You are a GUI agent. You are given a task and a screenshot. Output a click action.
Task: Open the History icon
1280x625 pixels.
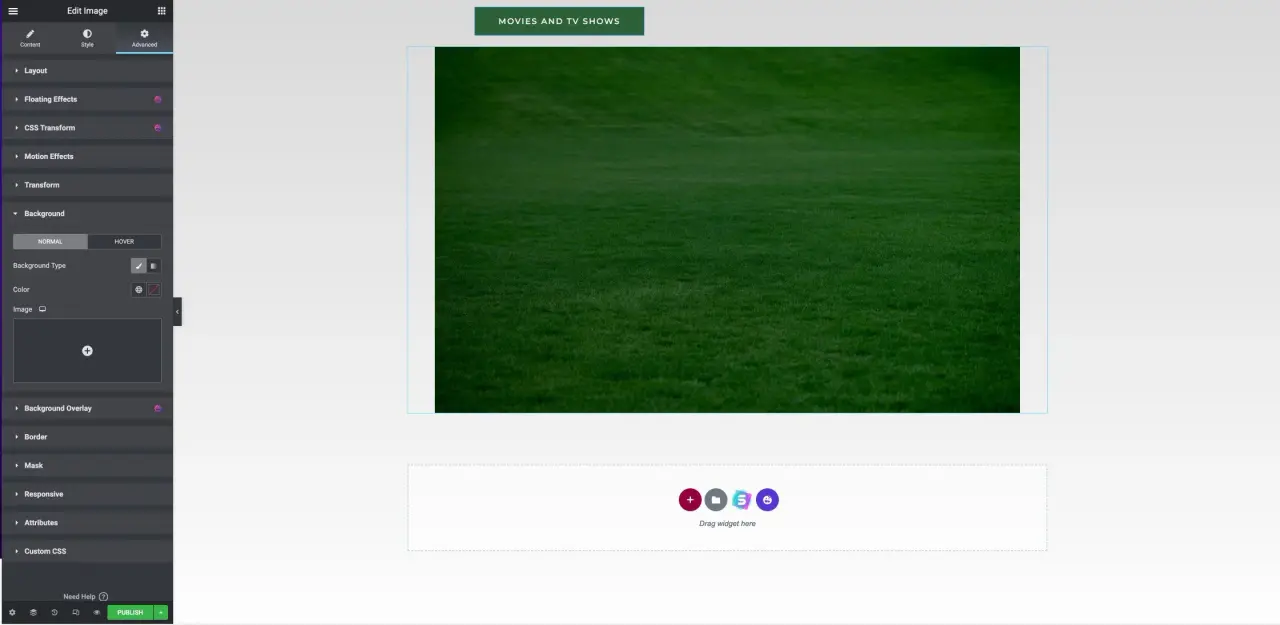pos(54,612)
